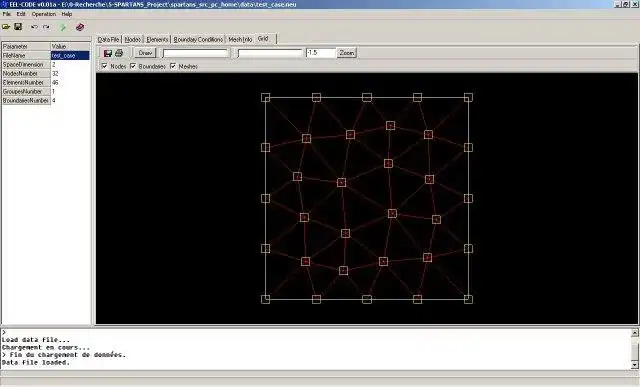This screenshot has width=640, height=387.
Task: Click the Save disk icon in main toolbar
Action: click(18, 27)
